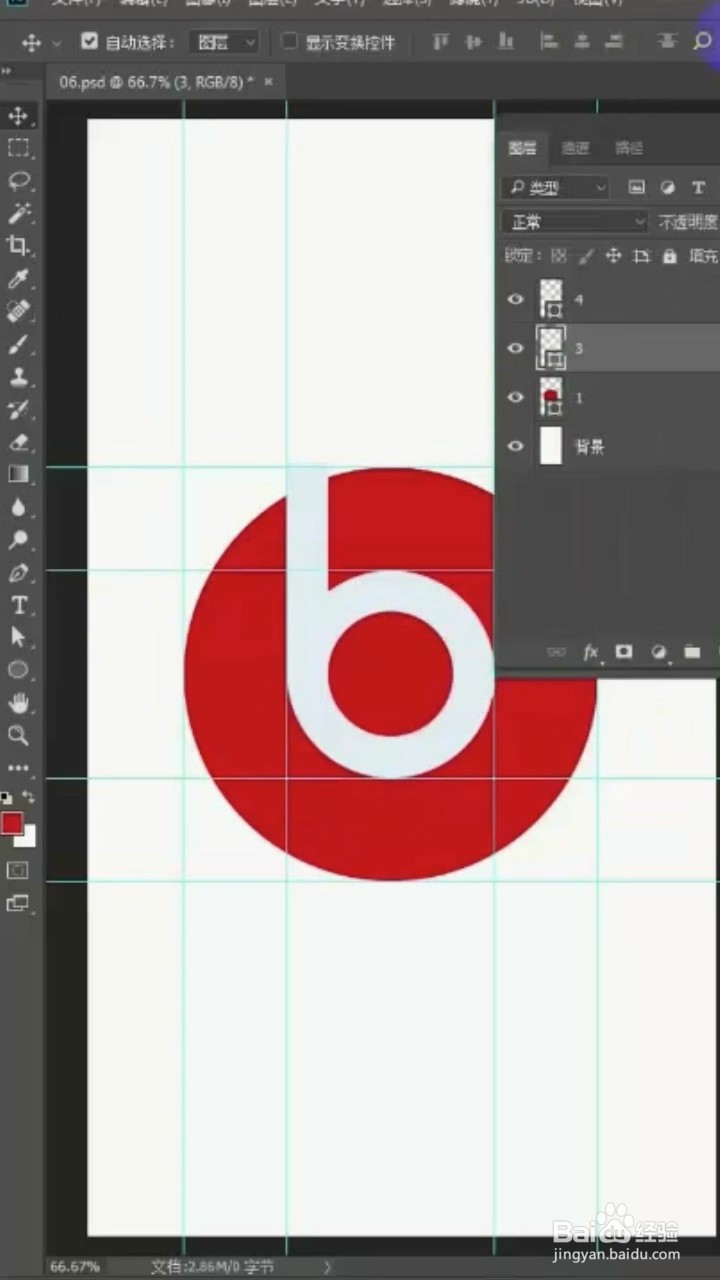Image resolution: width=720 pixels, height=1280 pixels.
Task: Add a layer mask
Action: coord(624,652)
